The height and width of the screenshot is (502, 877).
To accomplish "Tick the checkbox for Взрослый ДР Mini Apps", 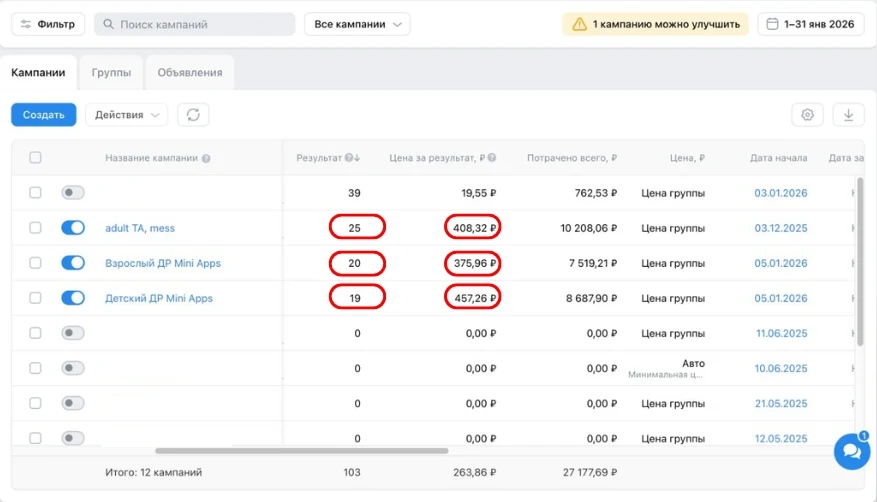I will click(x=35, y=263).
